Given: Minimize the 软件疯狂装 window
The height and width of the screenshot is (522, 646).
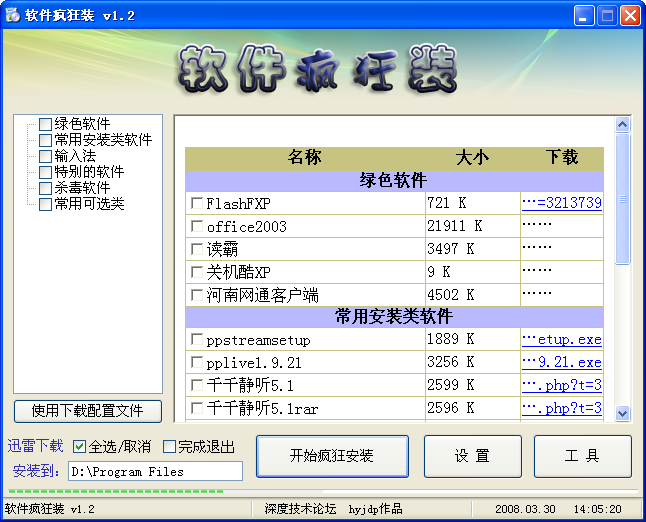Looking at the screenshot, I should pos(584,16).
